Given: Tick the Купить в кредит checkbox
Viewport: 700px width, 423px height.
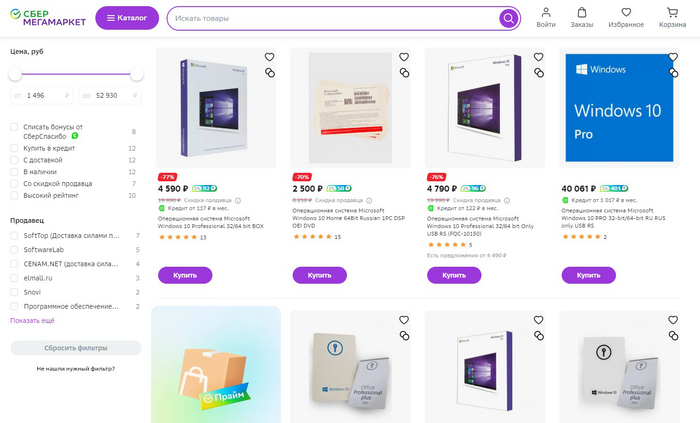Looking at the screenshot, I should 14,148.
